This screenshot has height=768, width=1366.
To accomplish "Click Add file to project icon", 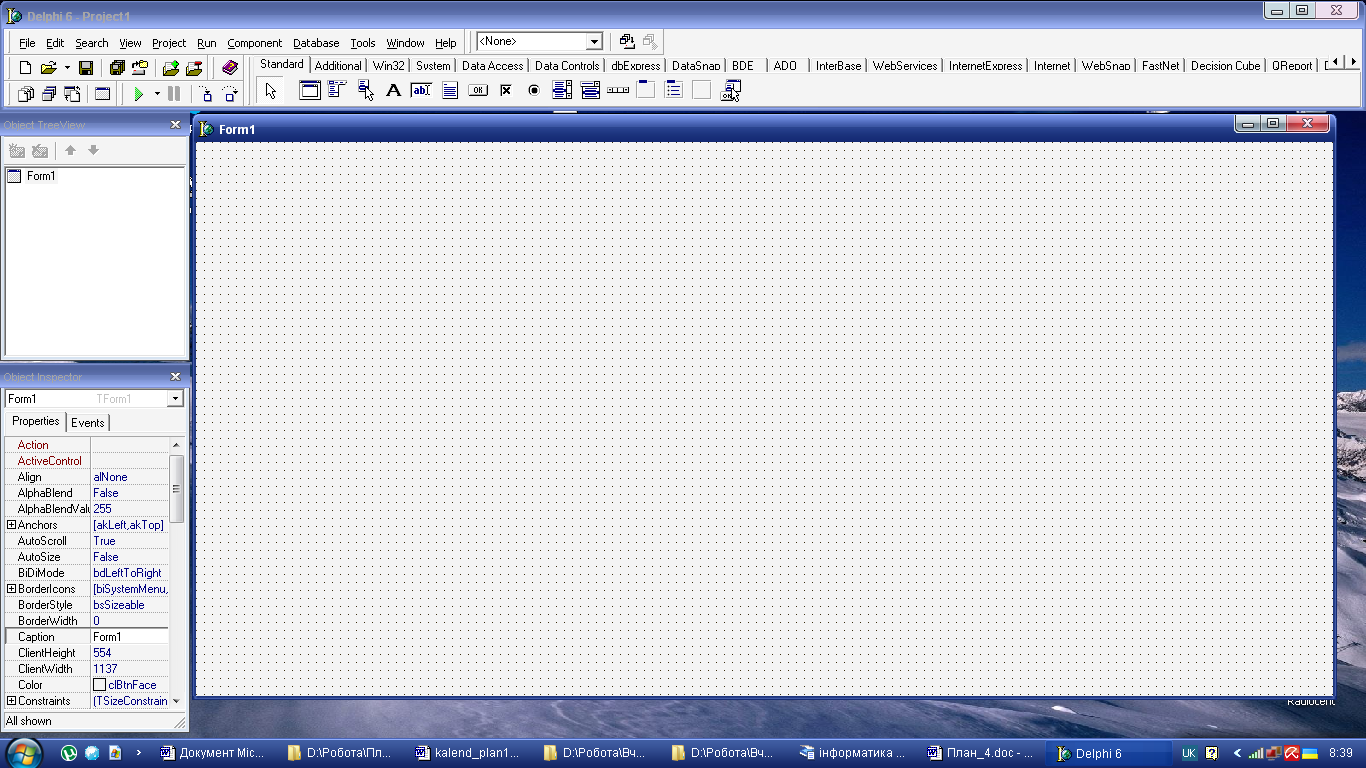I will click(x=171, y=68).
